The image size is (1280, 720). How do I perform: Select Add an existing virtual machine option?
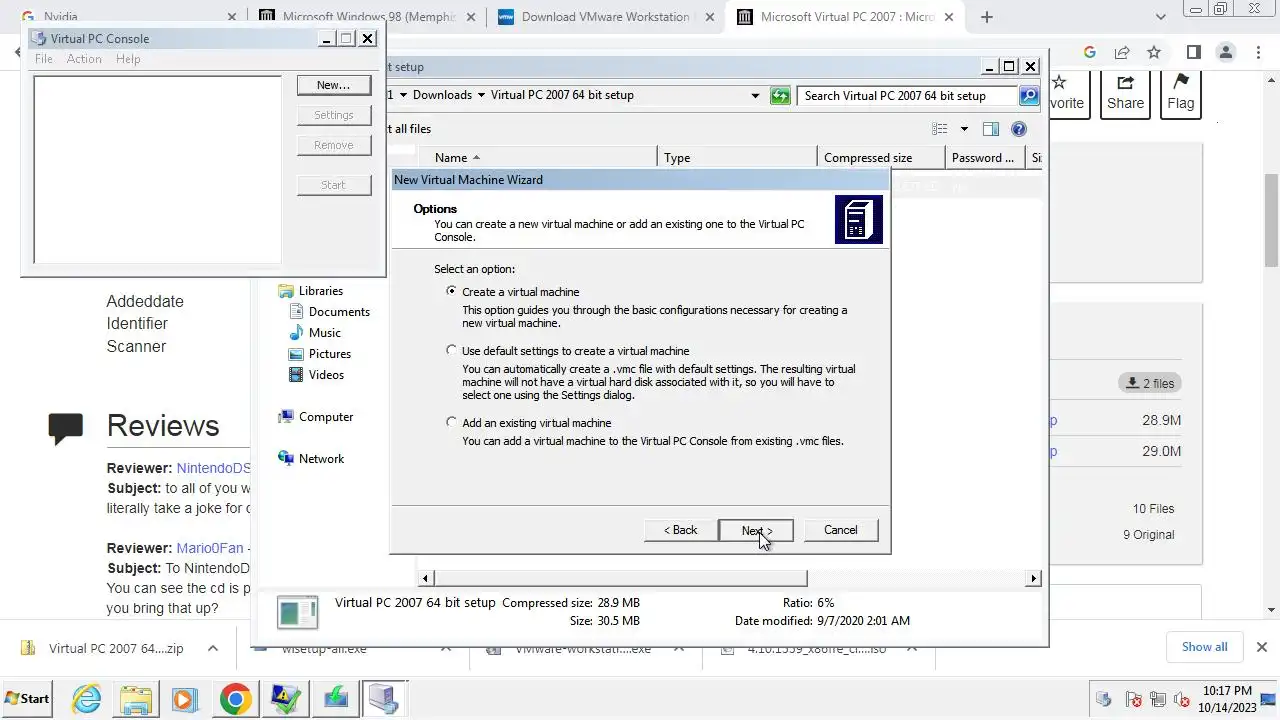point(452,423)
